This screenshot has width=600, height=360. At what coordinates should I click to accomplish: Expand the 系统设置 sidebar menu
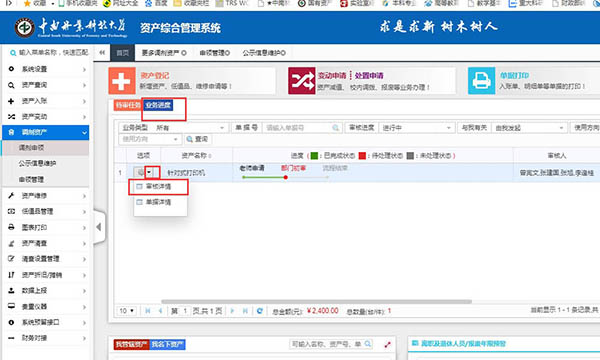pos(46,69)
